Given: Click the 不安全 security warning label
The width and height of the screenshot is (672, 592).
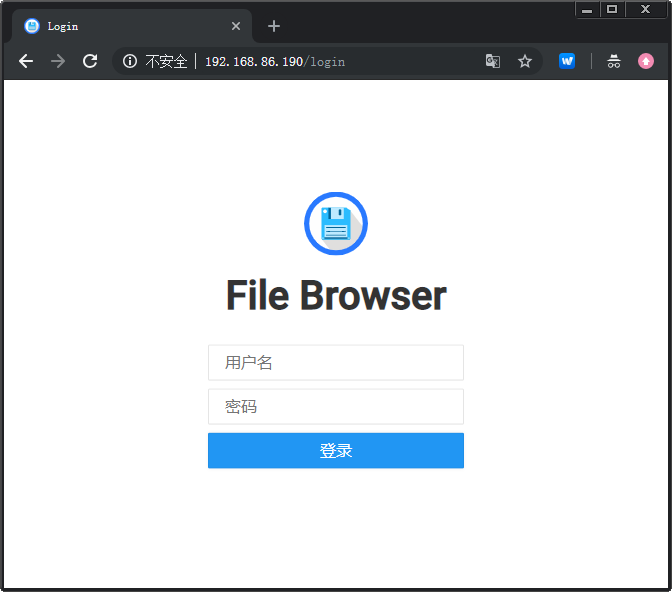Looking at the screenshot, I should click(x=166, y=62).
